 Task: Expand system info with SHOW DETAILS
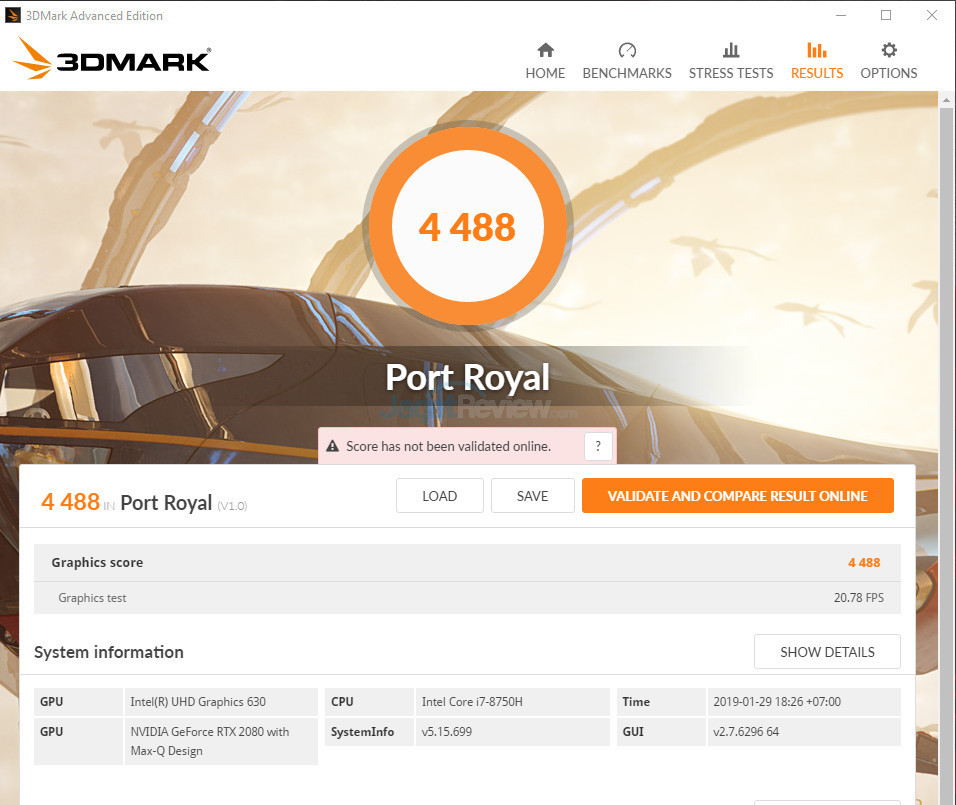827,652
